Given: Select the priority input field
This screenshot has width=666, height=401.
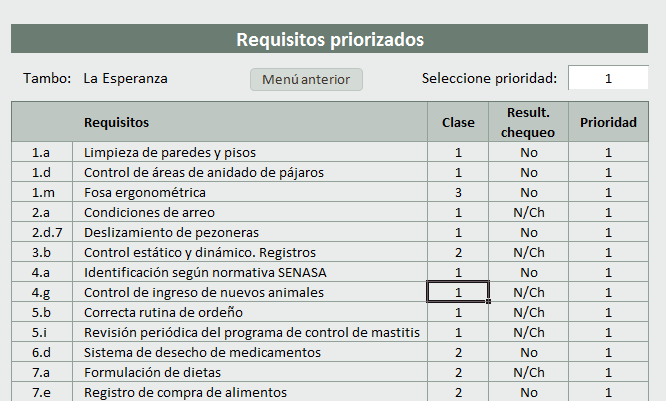Looking at the screenshot, I should click(608, 78).
